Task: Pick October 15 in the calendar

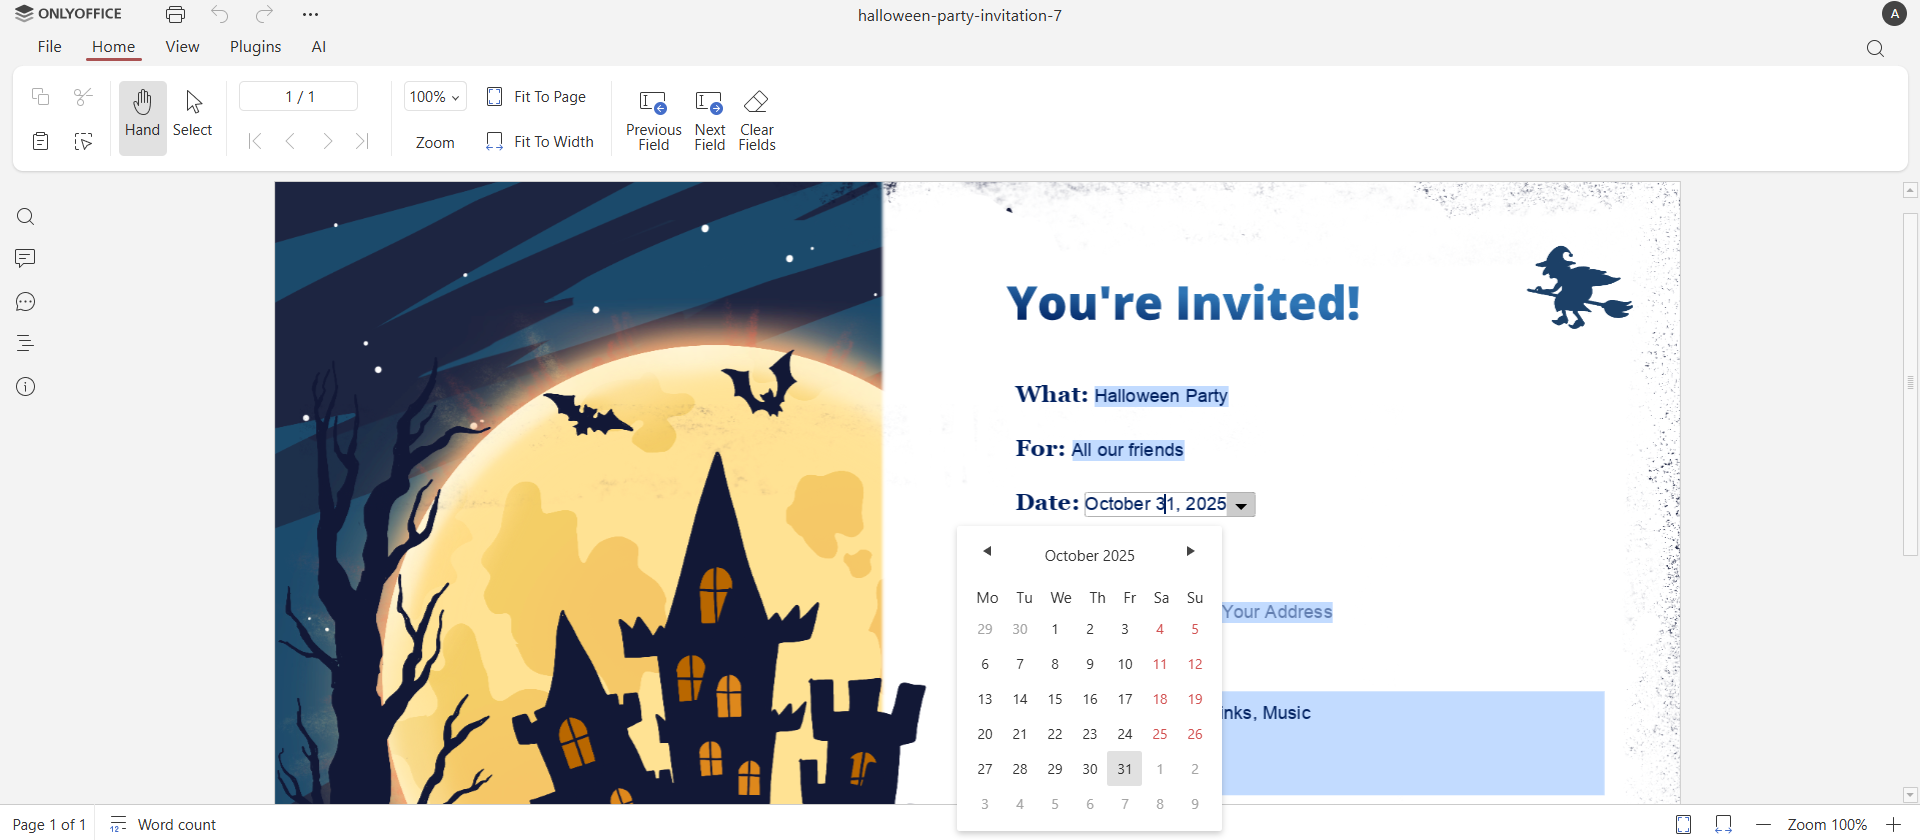Action: (1055, 700)
